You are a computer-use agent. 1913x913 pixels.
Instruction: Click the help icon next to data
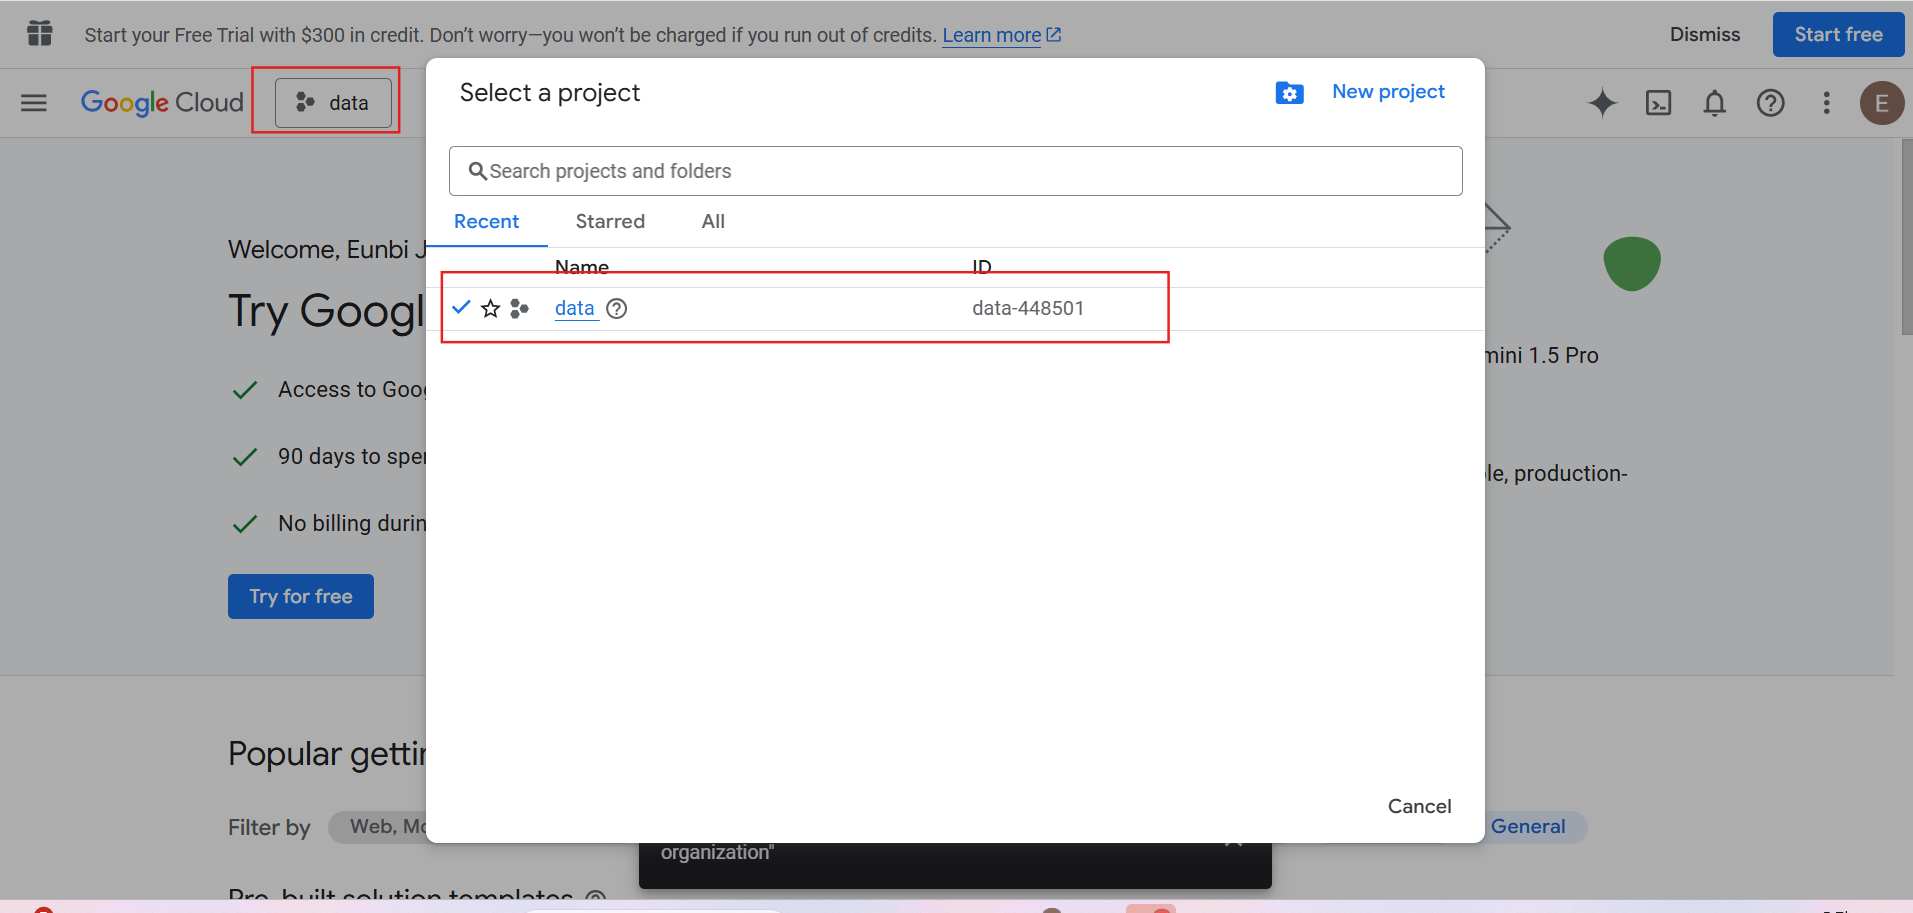(x=617, y=308)
